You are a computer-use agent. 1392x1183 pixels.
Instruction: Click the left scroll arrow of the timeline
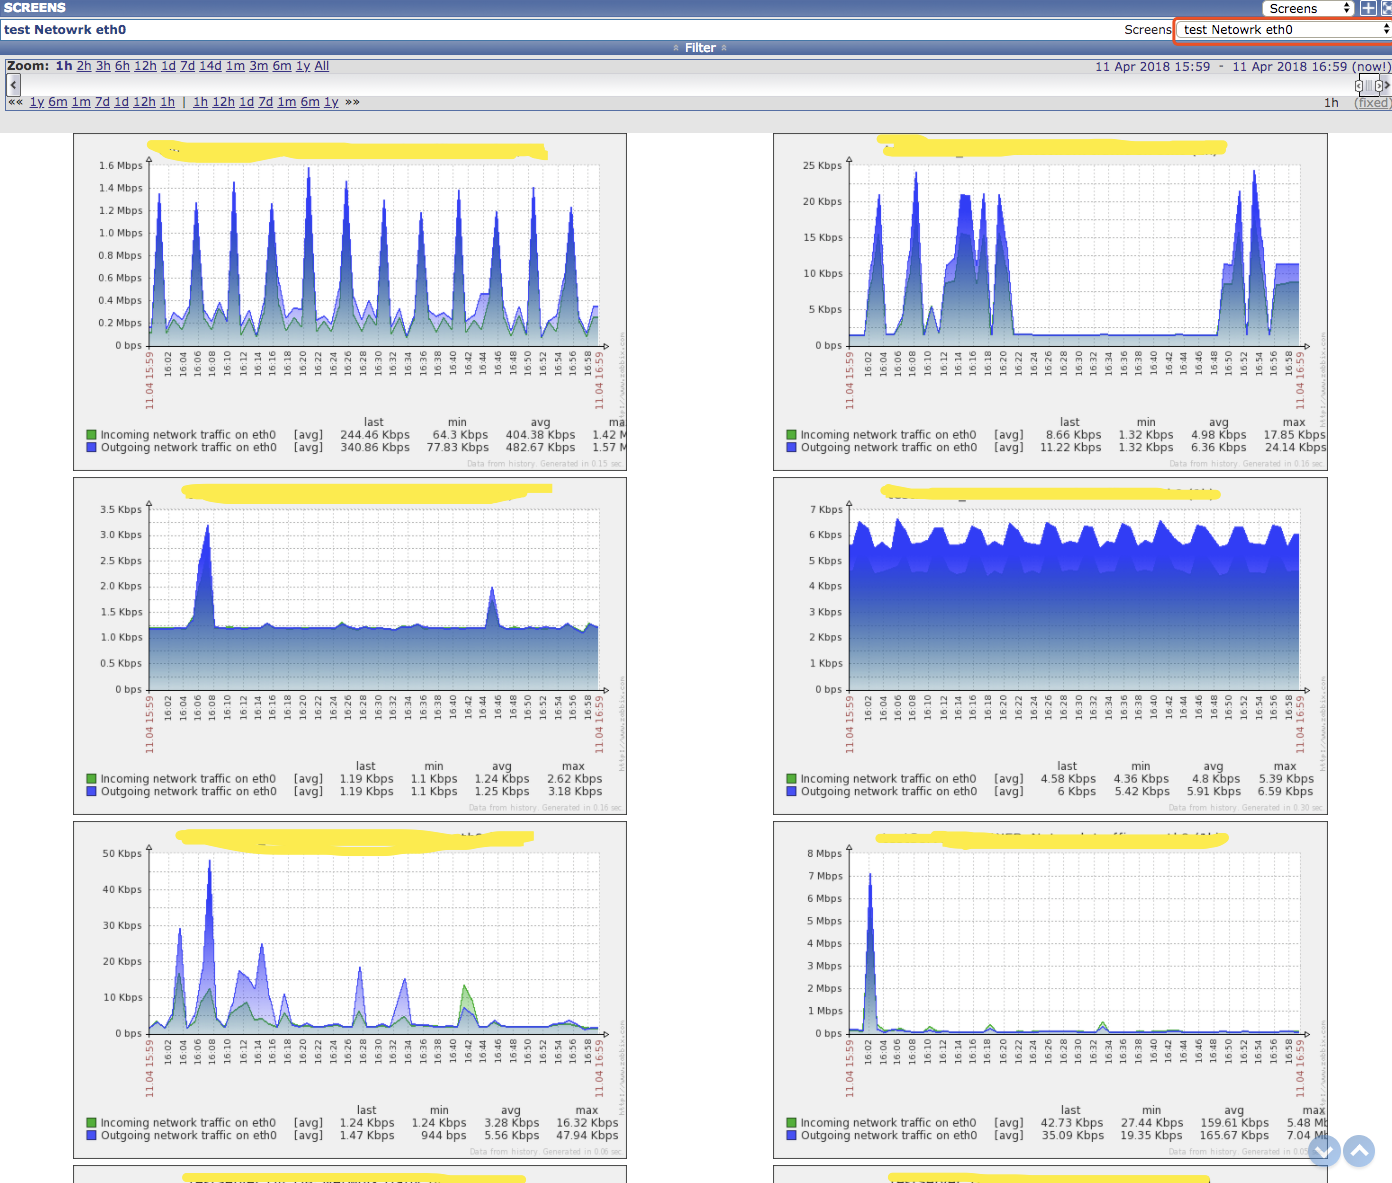click(x=14, y=85)
